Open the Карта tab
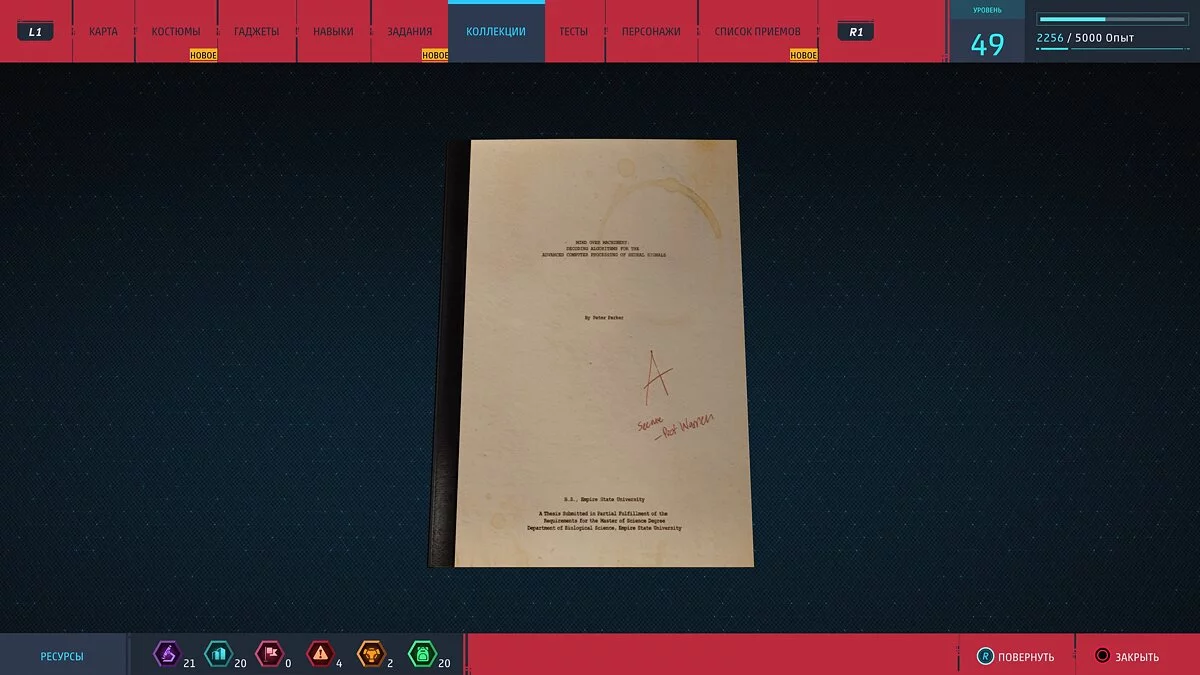1200x675 pixels. [103, 31]
